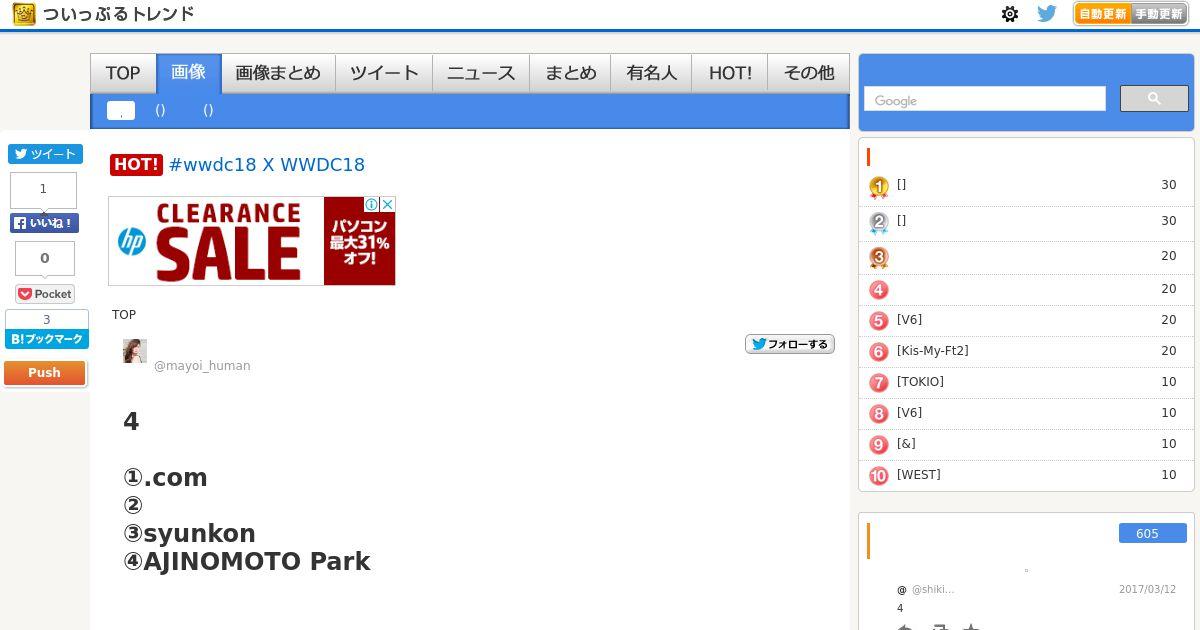Click the bronze rank 3 medal icon
Viewport: 1200px width, 630px height.
tap(879, 258)
